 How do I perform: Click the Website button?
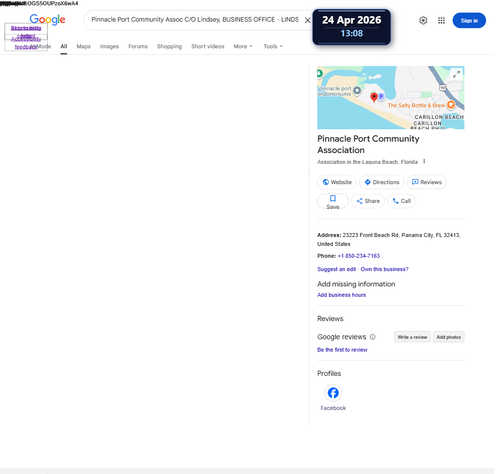click(x=337, y=182)
